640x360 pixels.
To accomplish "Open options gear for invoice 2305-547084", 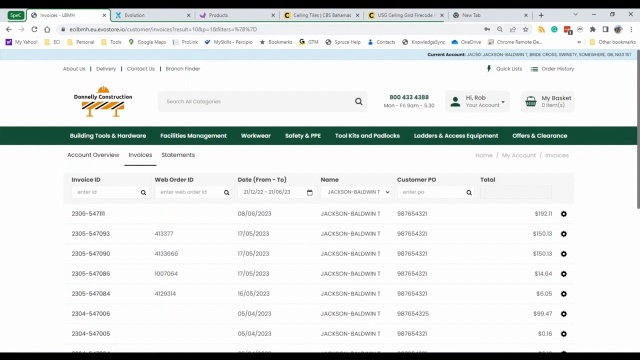I will (x=564, y=294).
